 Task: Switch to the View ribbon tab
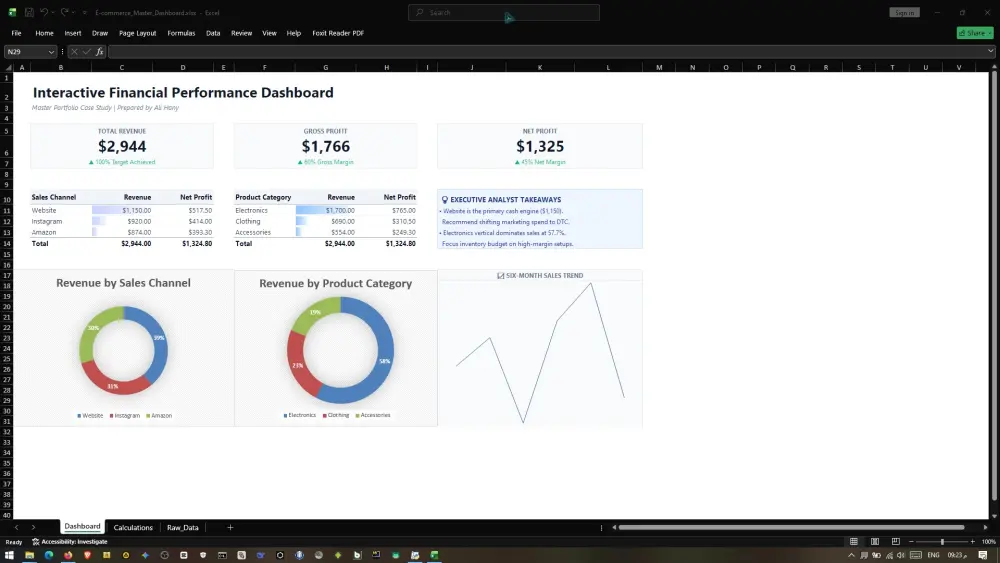tap(269, 33)
